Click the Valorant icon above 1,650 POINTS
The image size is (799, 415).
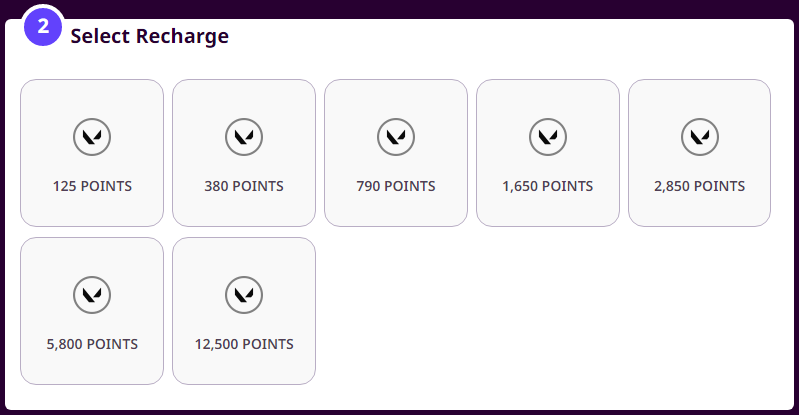point(548,136)
